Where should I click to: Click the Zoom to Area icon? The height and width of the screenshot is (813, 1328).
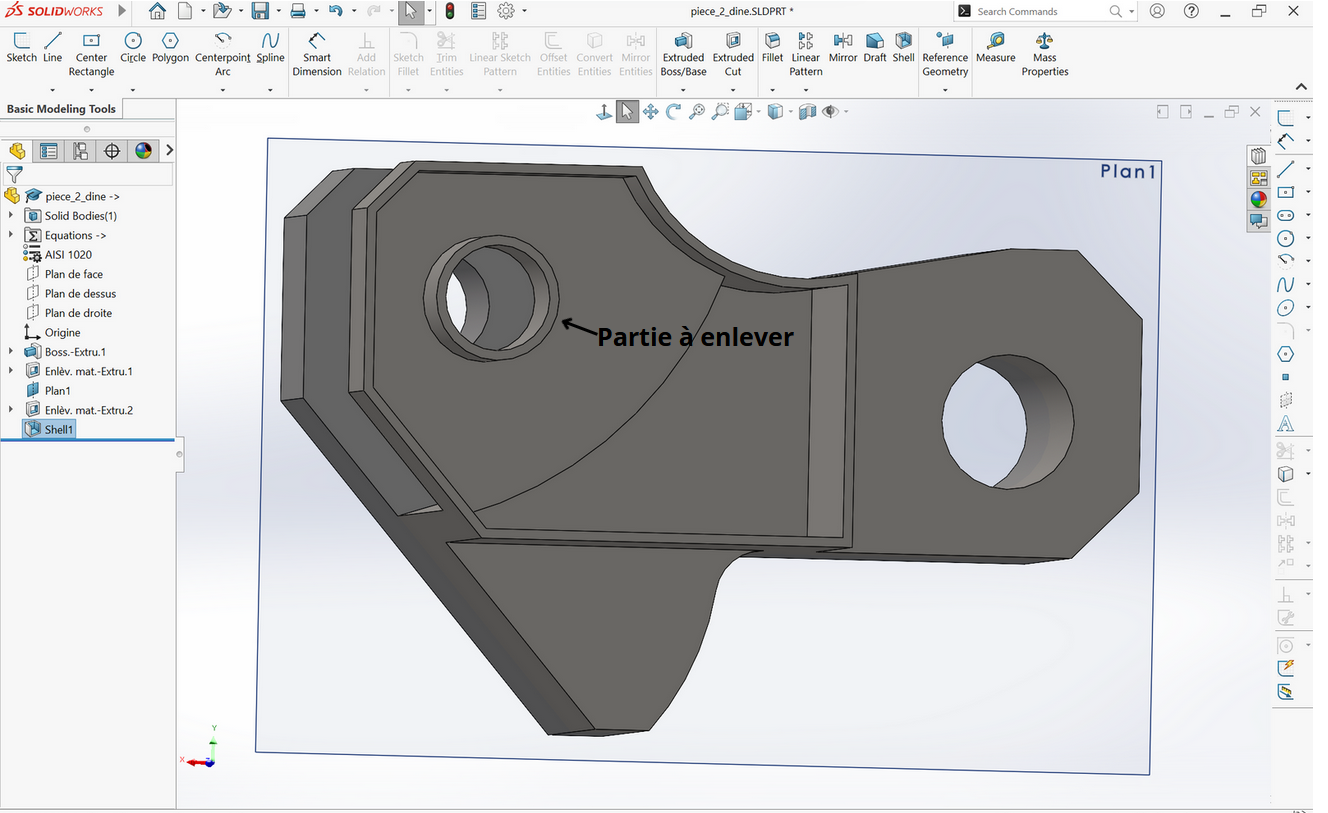pyautogui.click(x=720, y=112)
